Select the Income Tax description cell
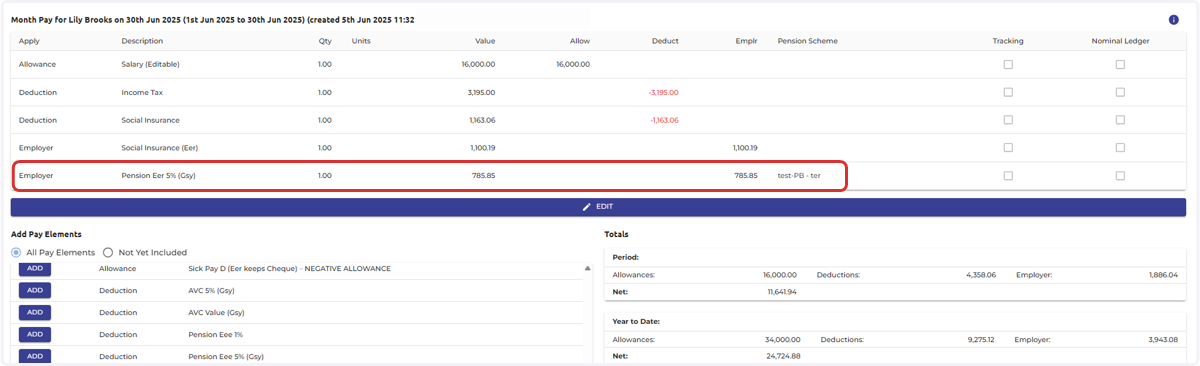Viewport: 1200px width, 366px height. (142, 92)
